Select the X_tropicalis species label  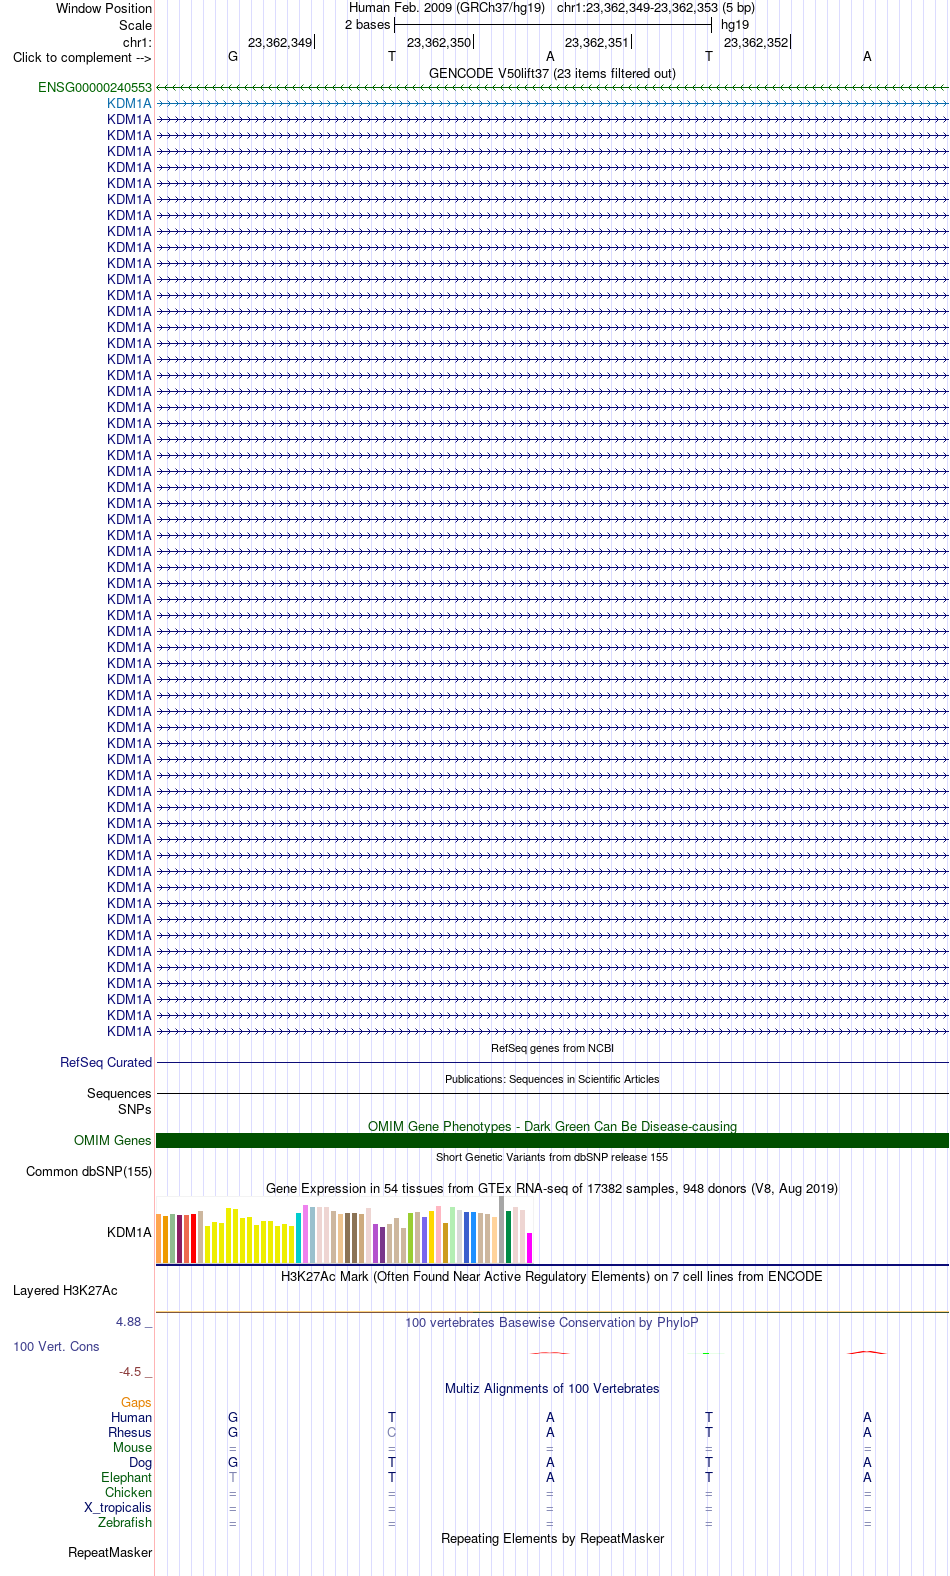[118, 1508]
